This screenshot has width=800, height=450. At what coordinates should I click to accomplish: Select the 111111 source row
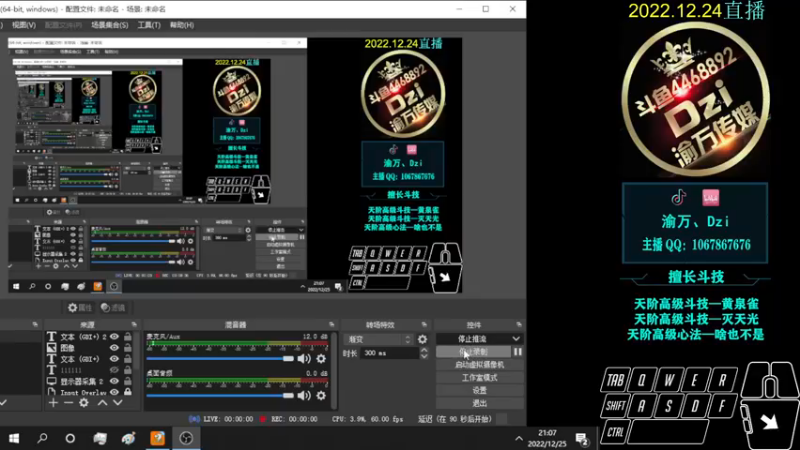tap(89, 370)
